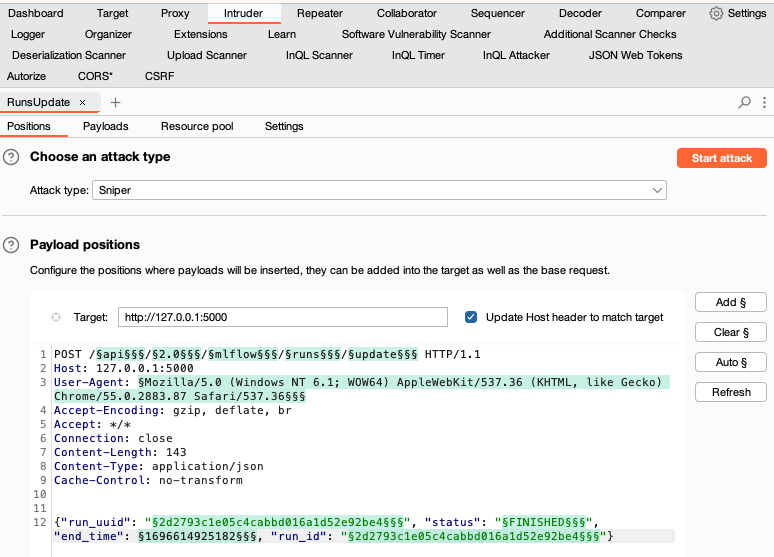Open the JSON Web Tokens tab

click(635, 55)
